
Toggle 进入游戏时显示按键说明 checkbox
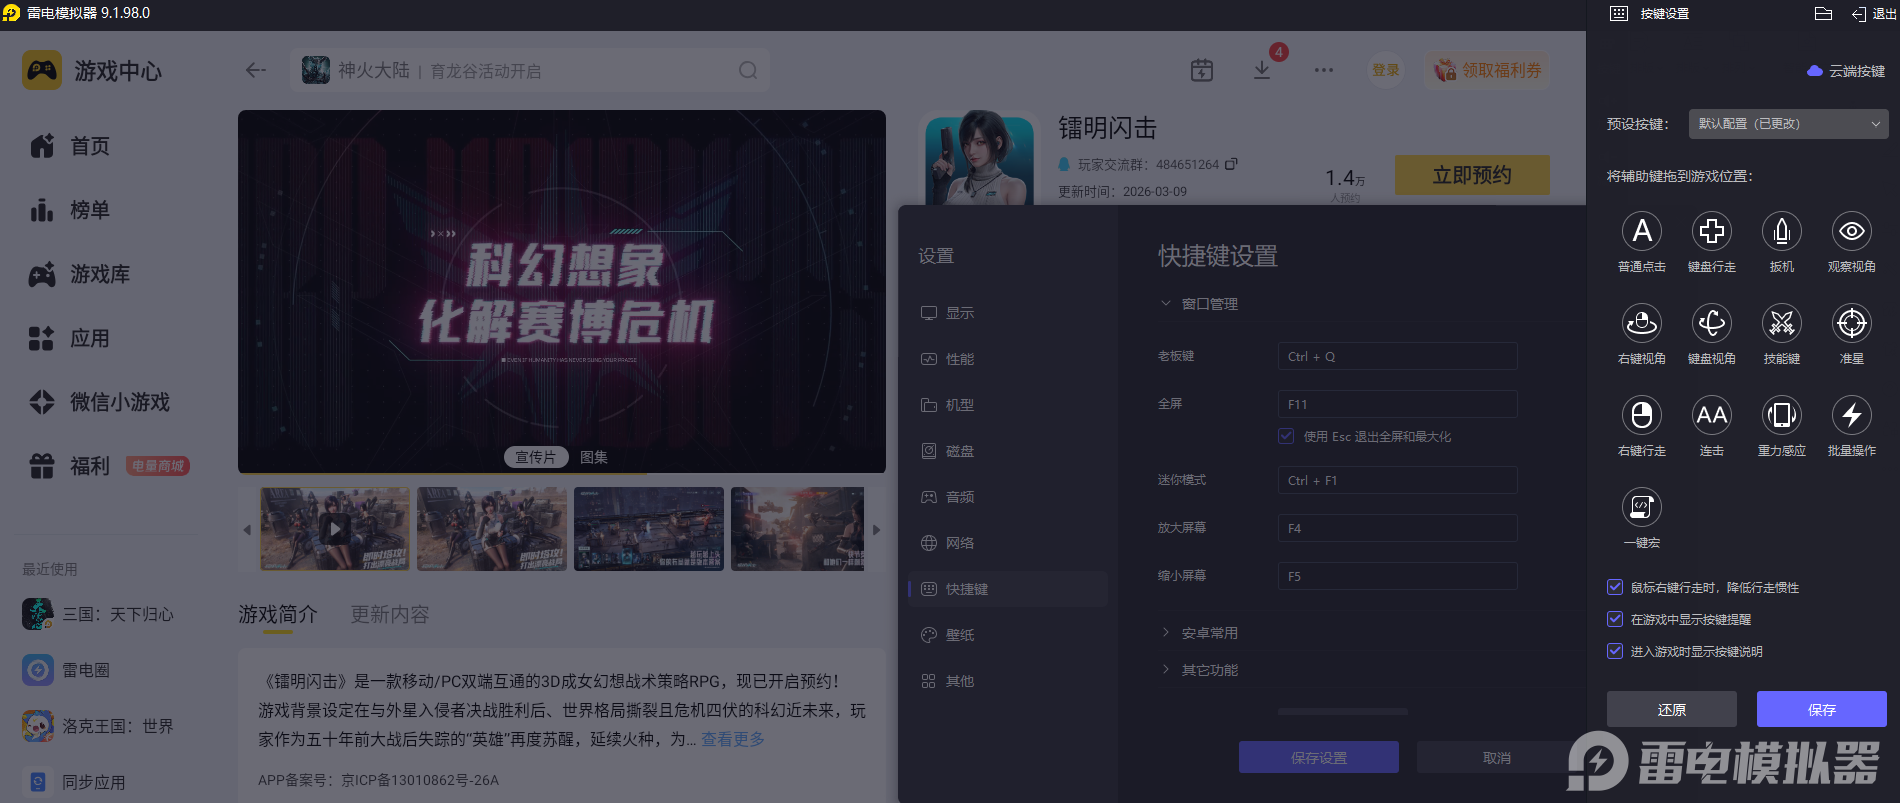tap(1614, 651)
